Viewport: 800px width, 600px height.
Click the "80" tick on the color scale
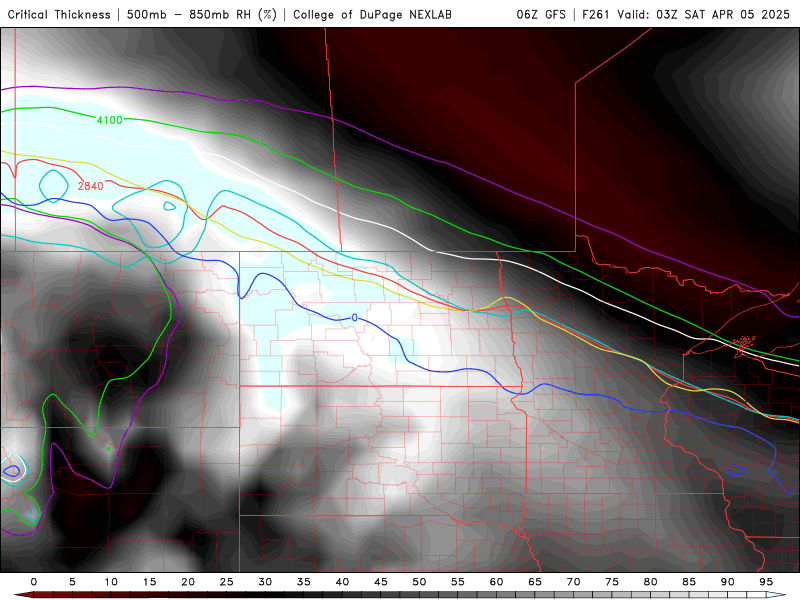(x=651, y=582)
